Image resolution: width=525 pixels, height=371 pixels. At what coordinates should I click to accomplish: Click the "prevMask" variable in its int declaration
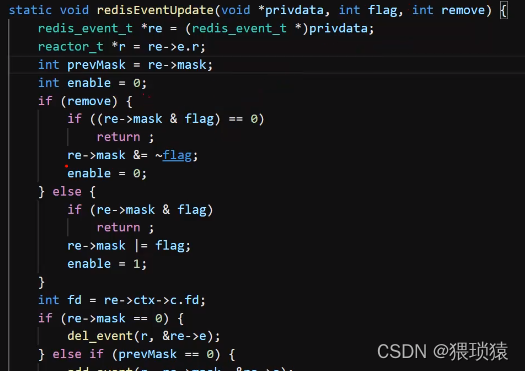96,65
